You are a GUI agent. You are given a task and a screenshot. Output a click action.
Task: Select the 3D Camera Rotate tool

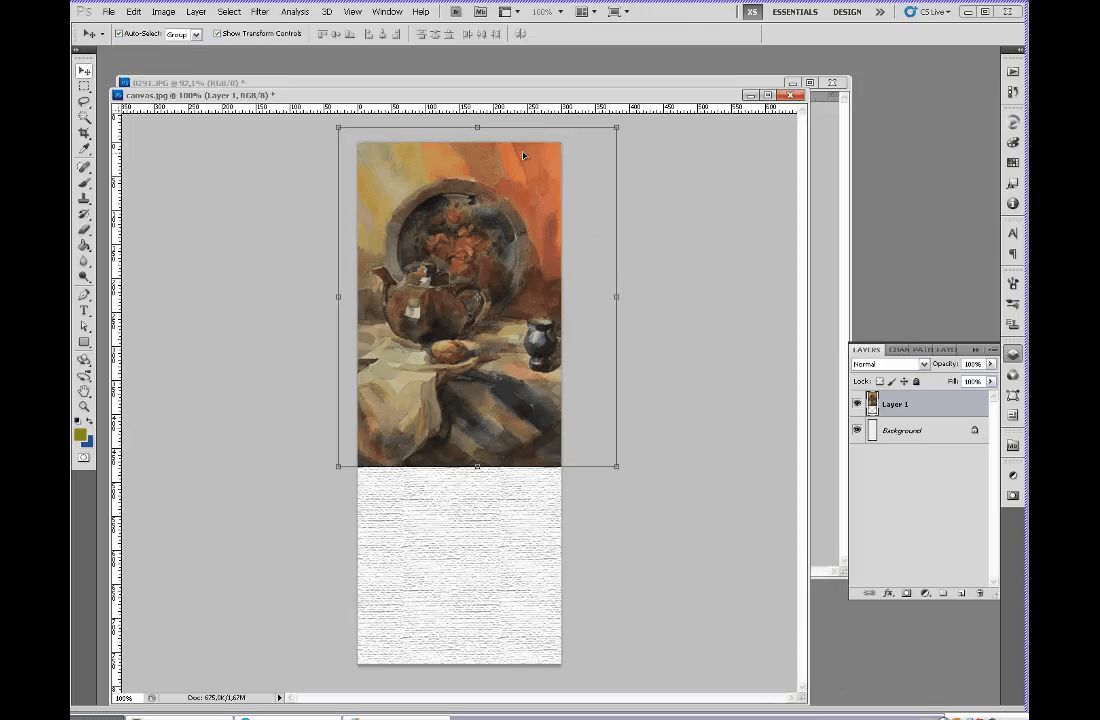coord(83,375)
